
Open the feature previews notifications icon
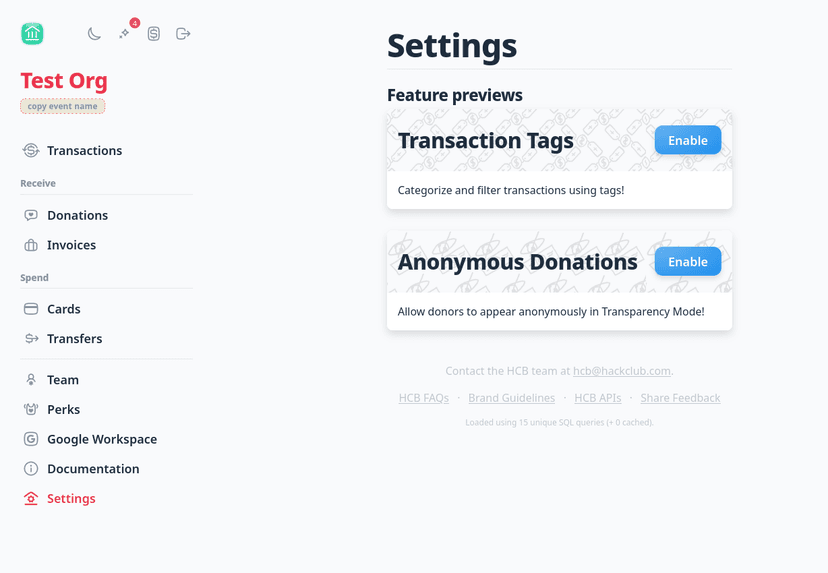(x=125, y=34)
